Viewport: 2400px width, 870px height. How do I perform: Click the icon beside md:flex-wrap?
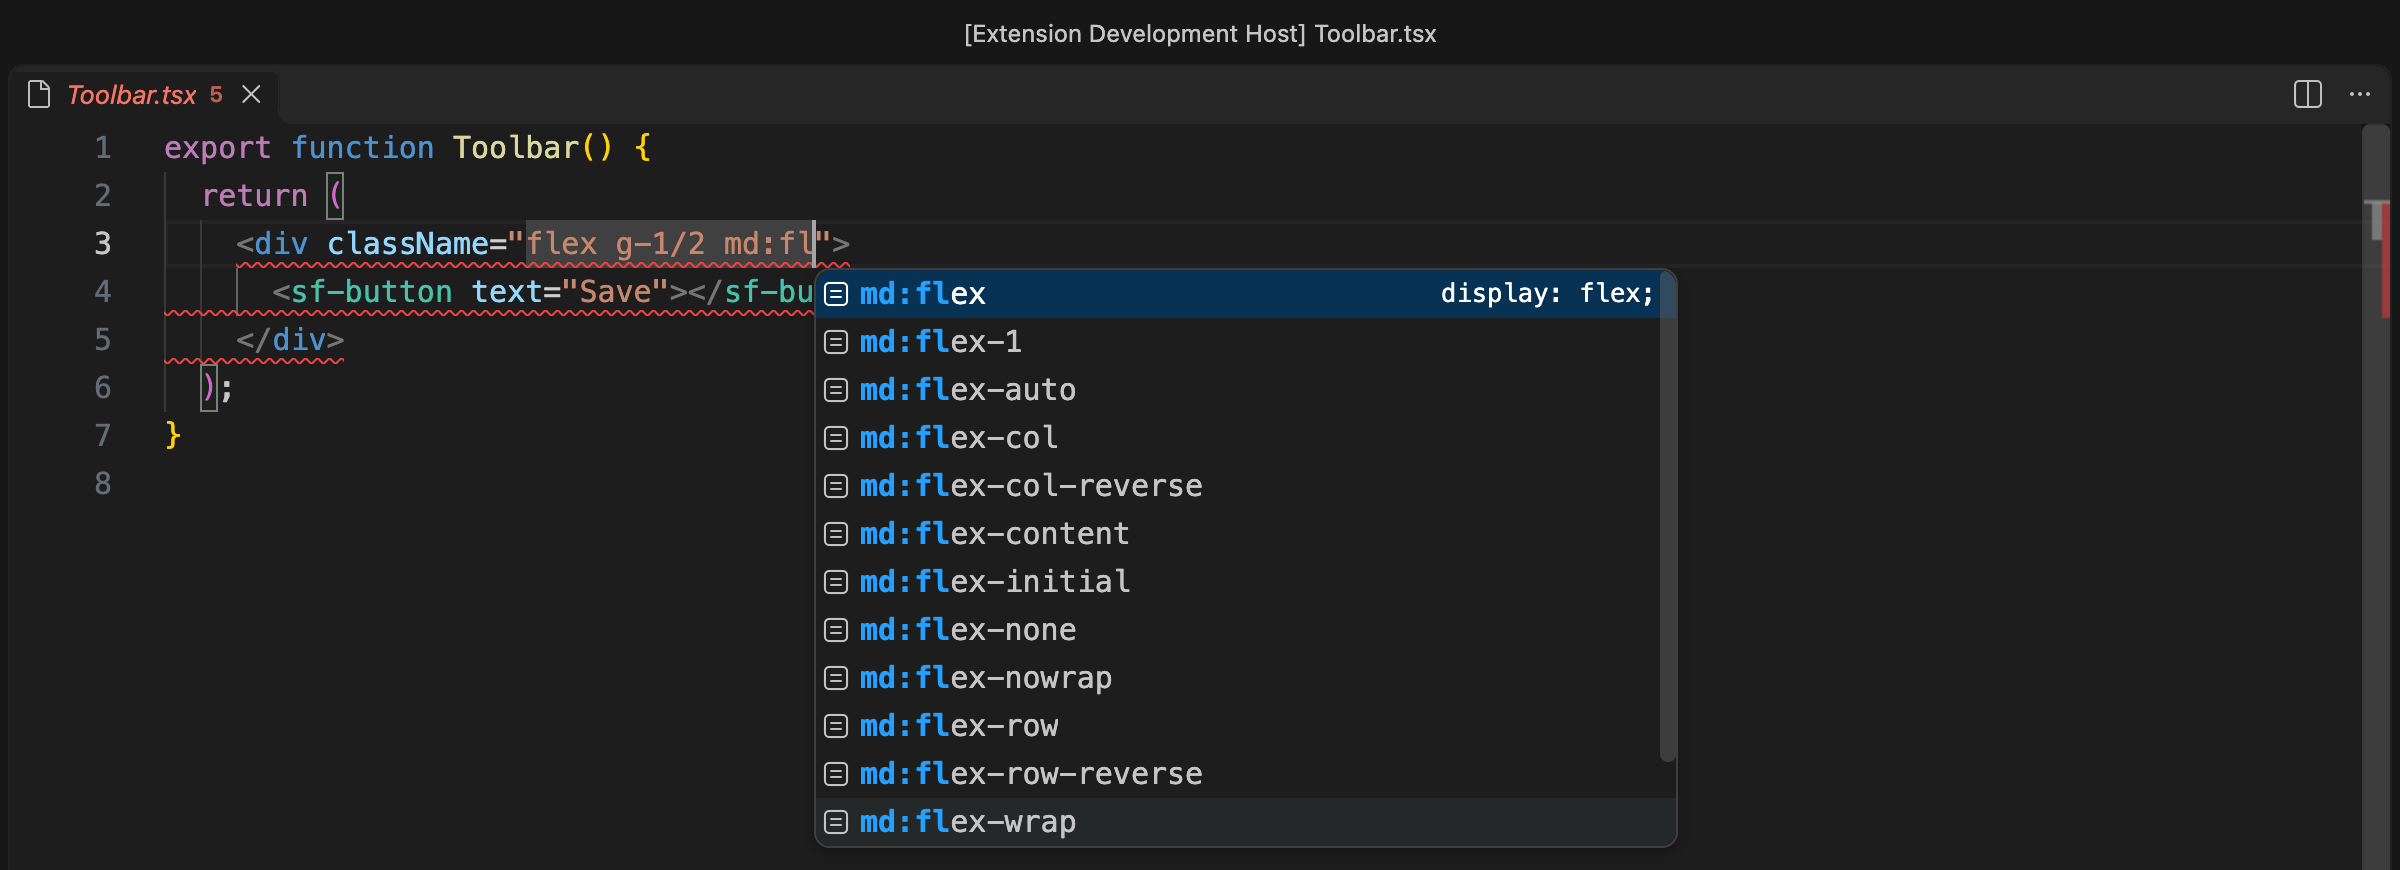pyautogui.click(x=836, y=822)
